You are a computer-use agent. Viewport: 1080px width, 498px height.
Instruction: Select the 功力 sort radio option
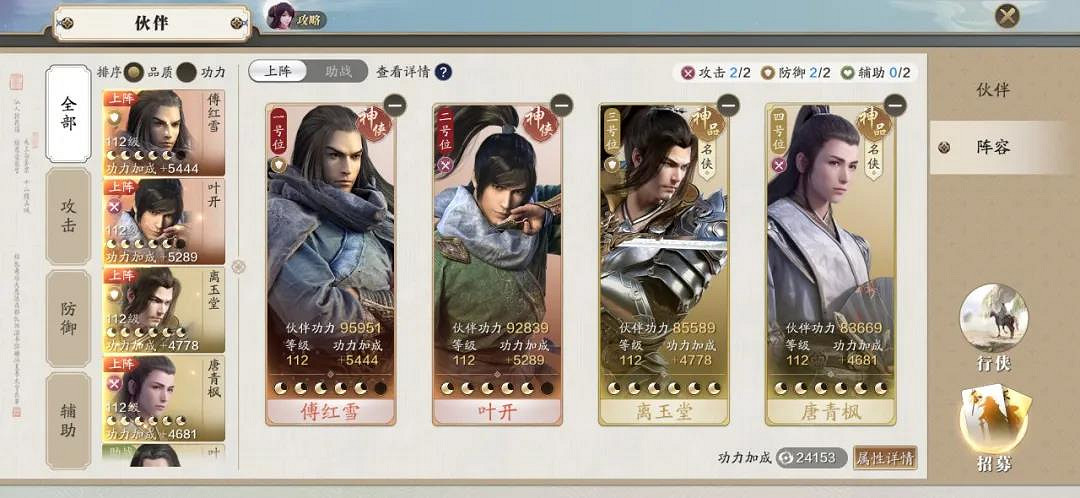(x=186, y=72)
